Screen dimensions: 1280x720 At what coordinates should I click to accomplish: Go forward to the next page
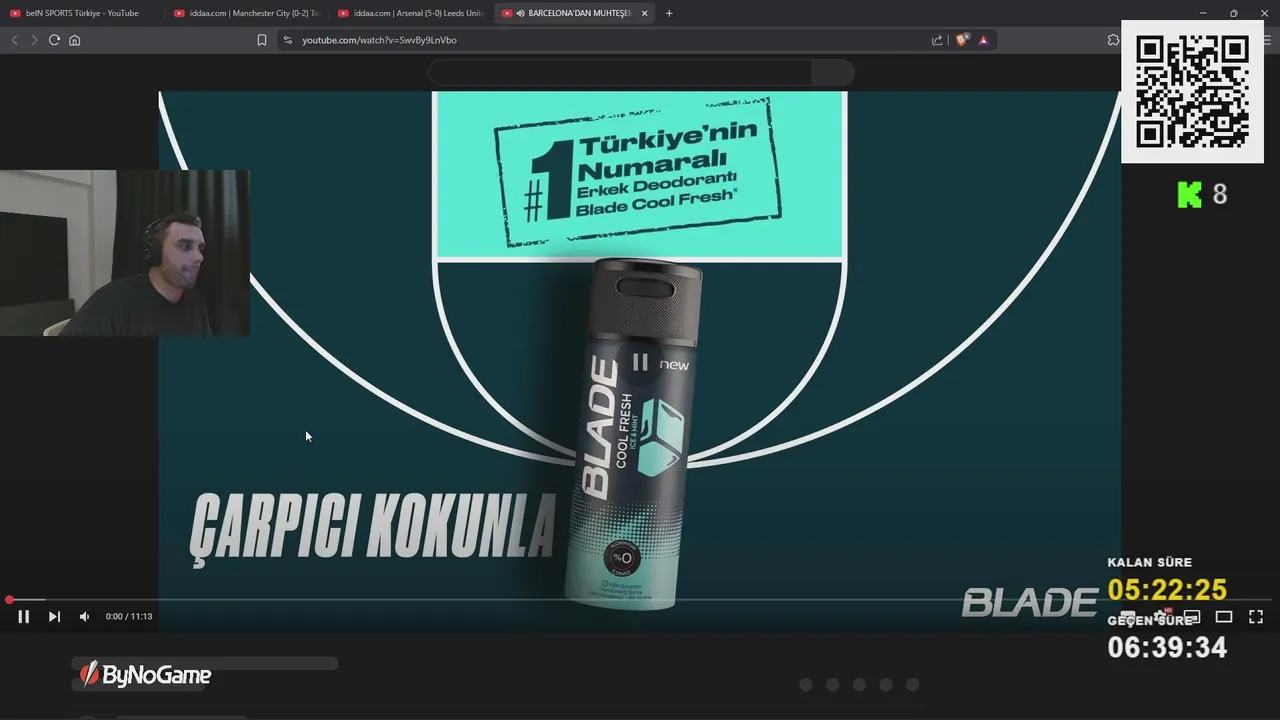tap(34, 40)
